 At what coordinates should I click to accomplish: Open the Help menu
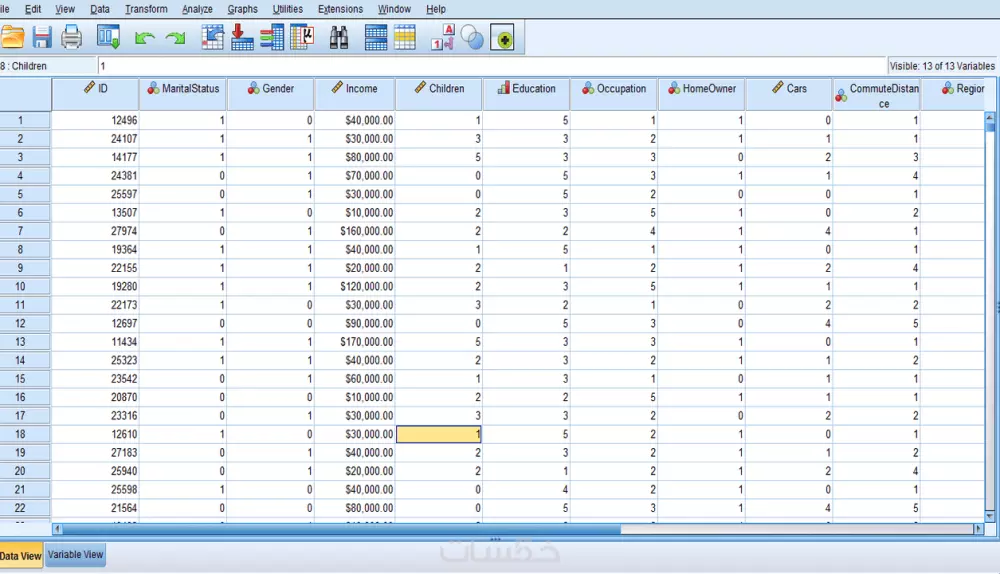[436, 9]
